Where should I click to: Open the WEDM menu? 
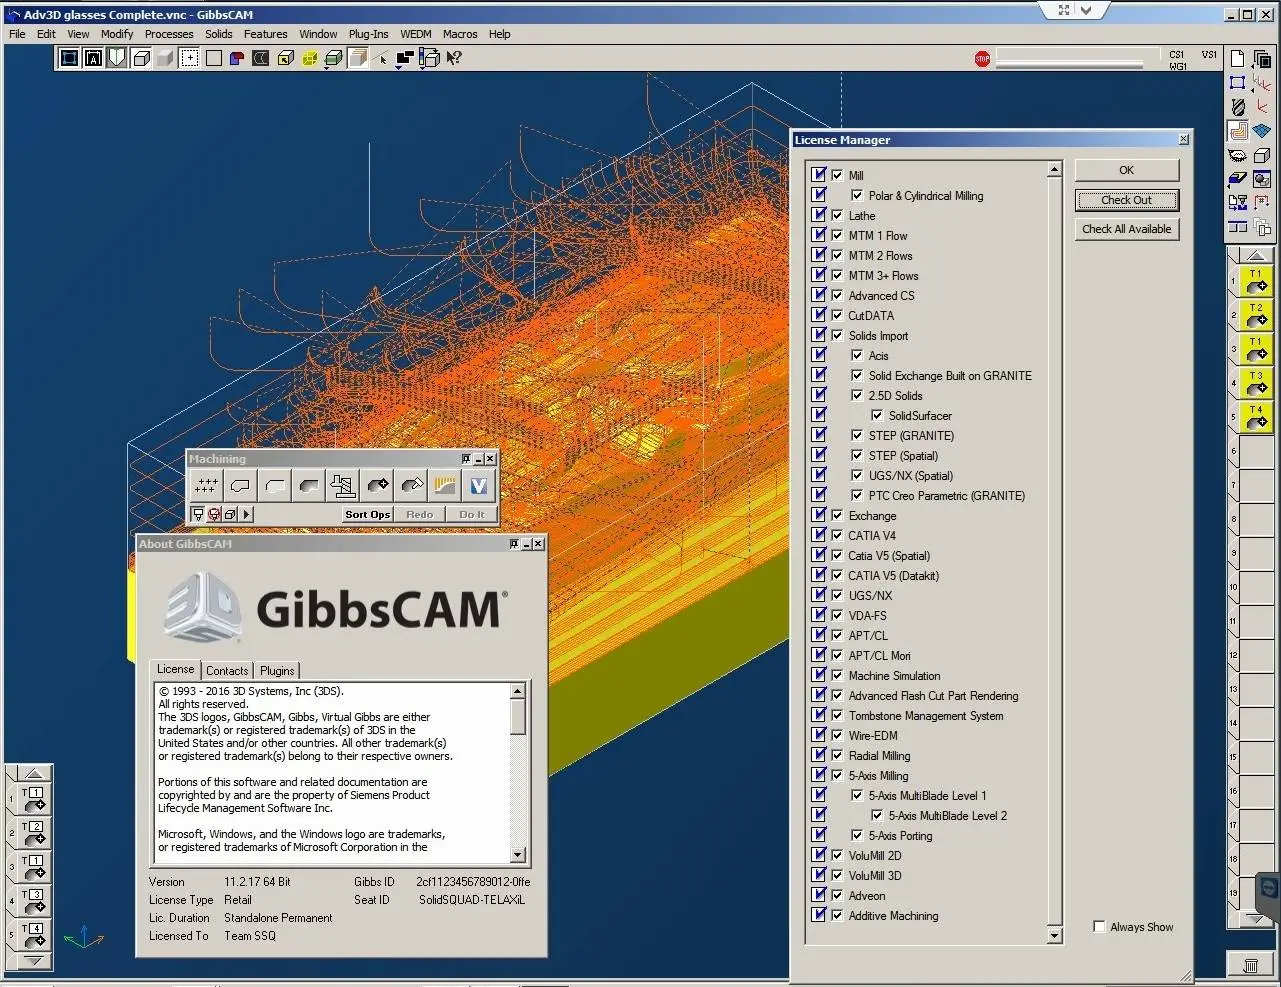tap(416, 34)
